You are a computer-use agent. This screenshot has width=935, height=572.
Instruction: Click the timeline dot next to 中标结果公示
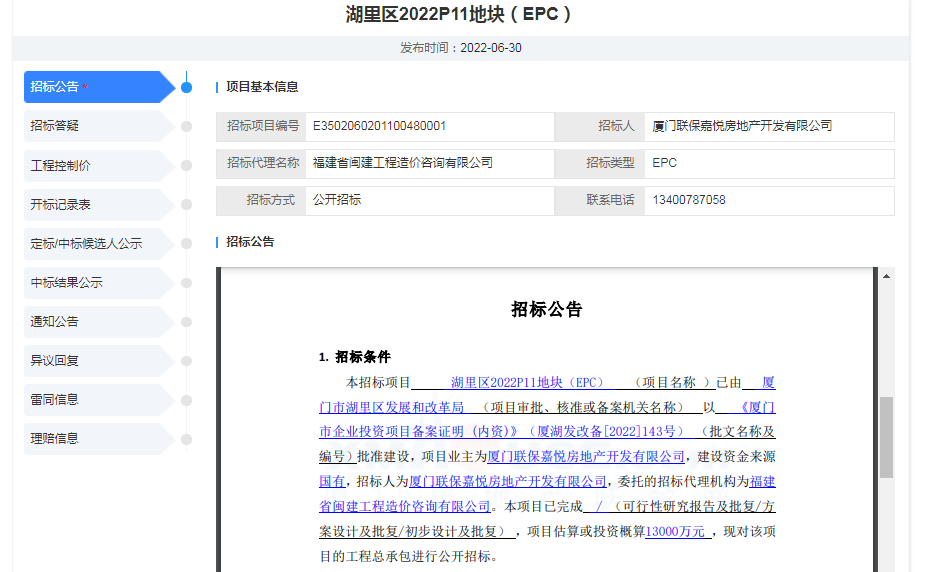point(186,282)
